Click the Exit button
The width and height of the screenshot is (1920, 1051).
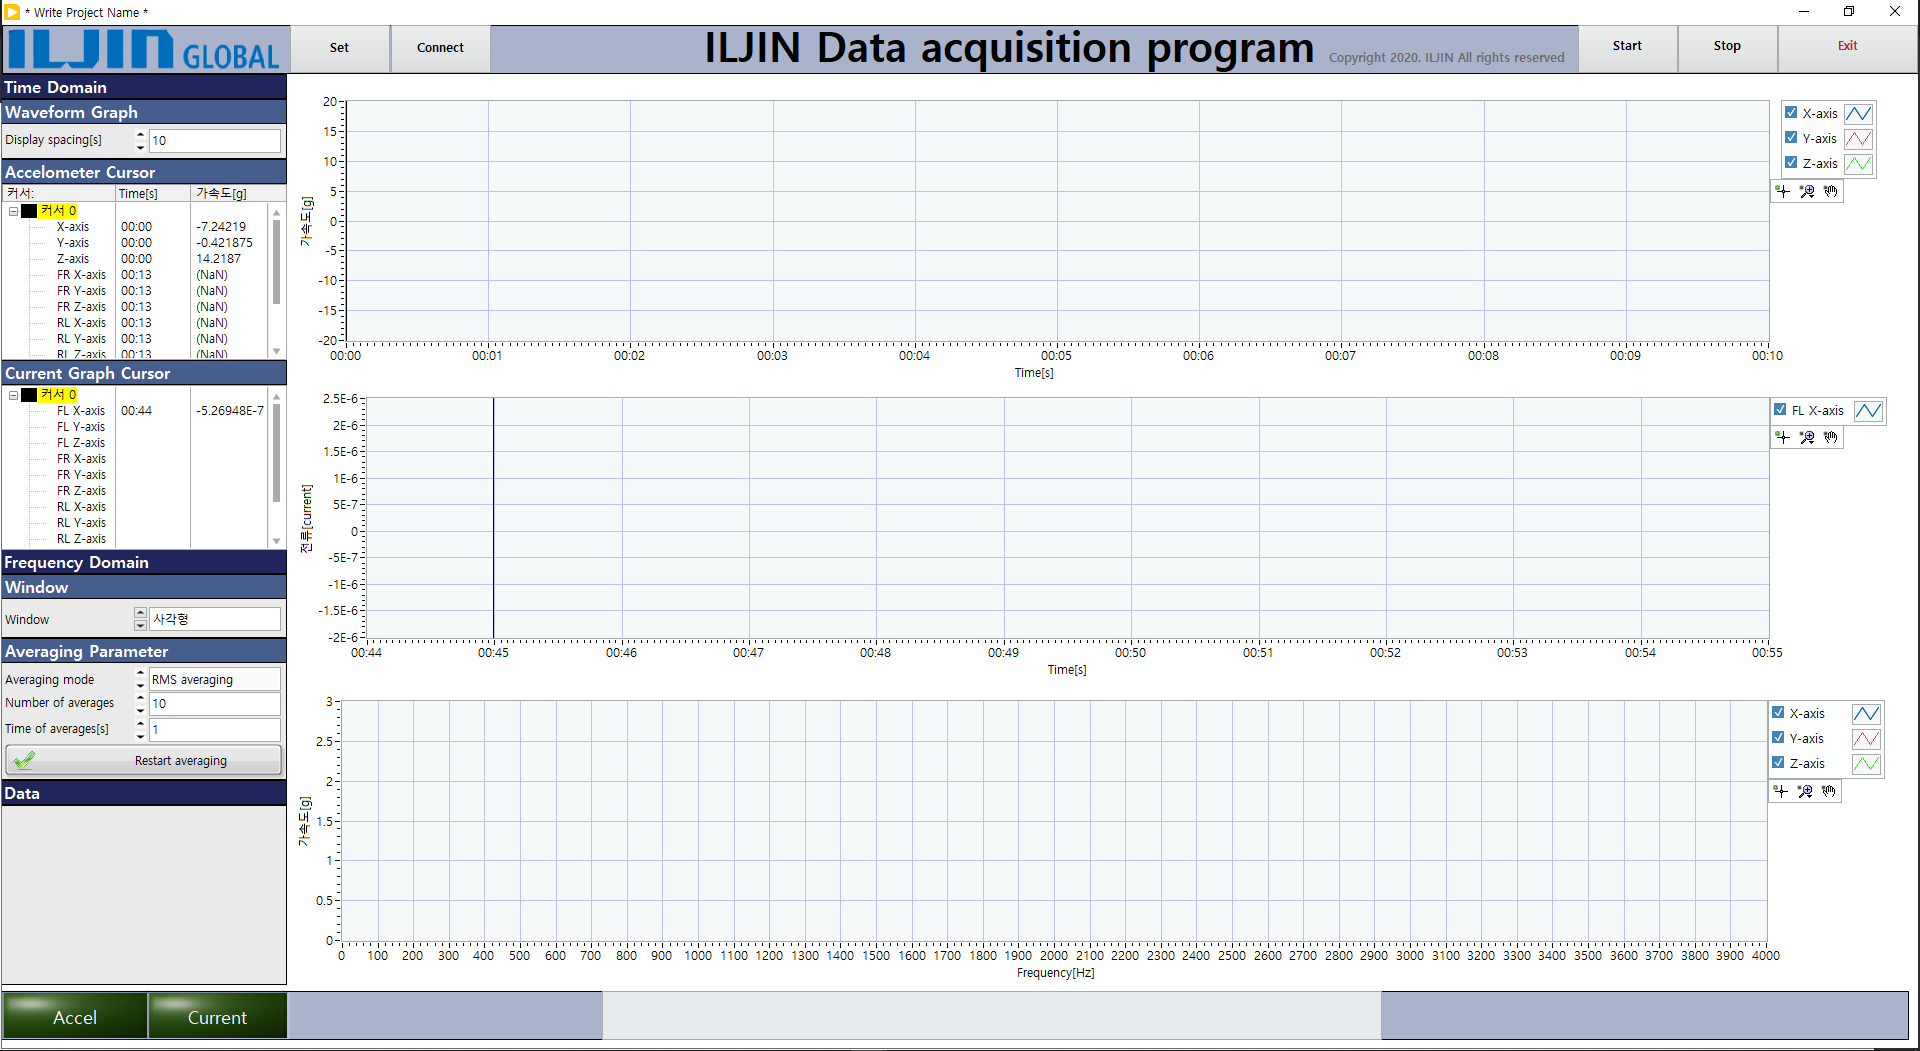coord(1847,47)
